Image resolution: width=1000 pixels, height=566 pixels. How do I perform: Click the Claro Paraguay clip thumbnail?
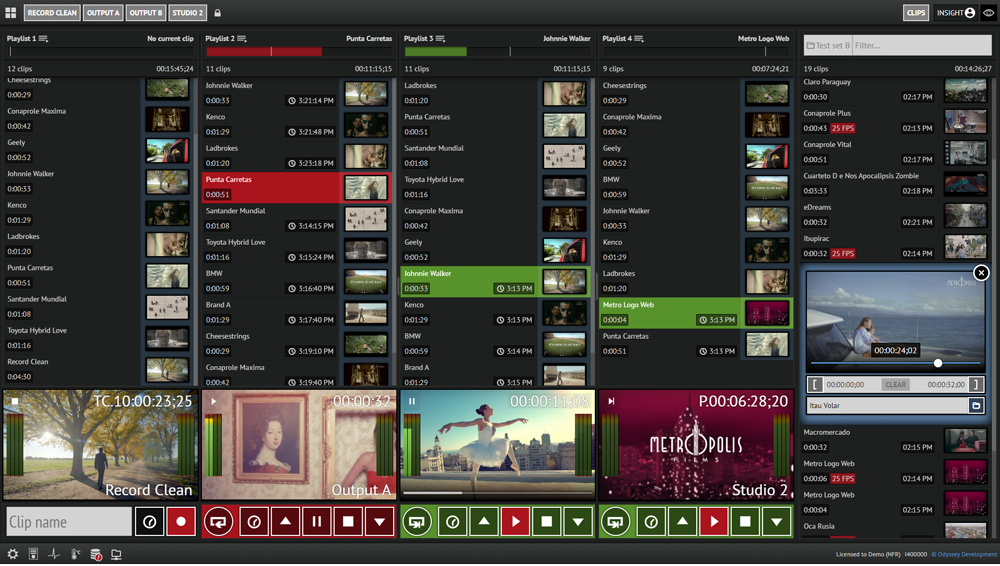(966, 91)
